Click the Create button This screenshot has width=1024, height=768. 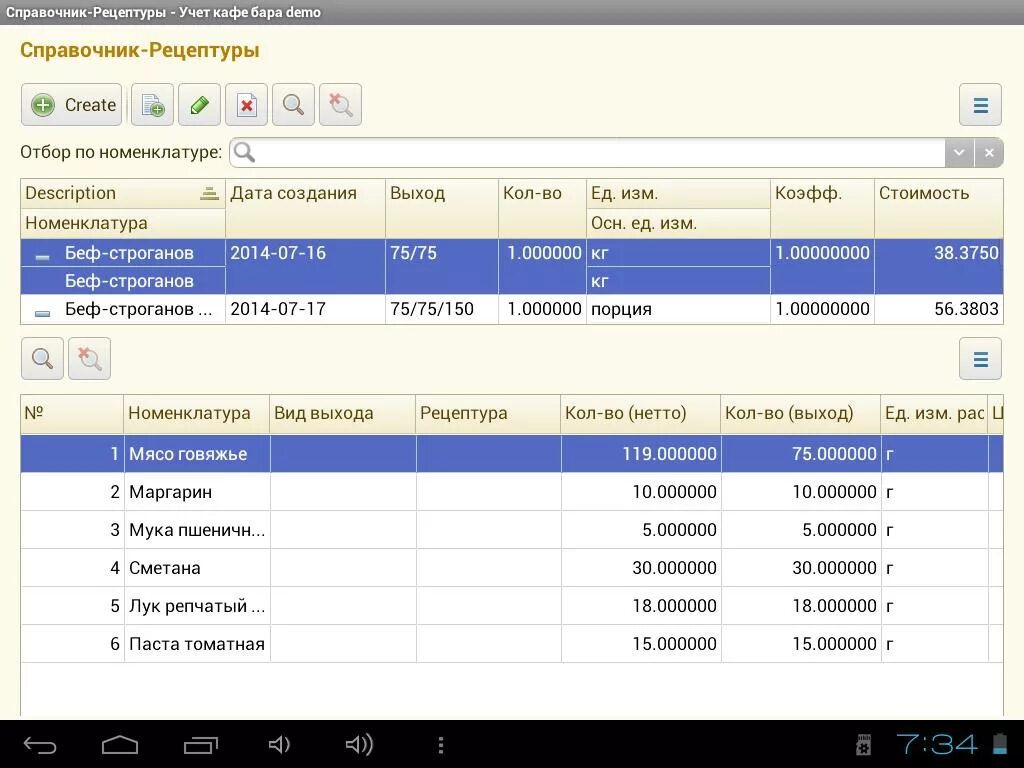tap(71, 104)
